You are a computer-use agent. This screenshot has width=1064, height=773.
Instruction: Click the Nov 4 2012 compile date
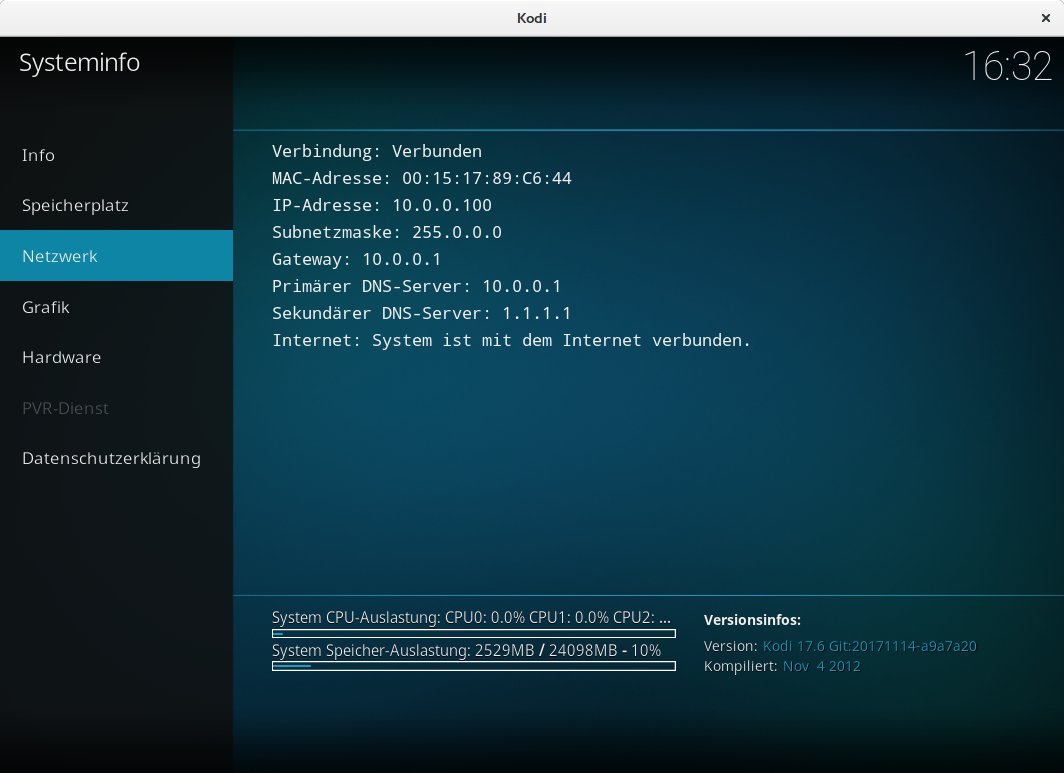click(821, 666)
